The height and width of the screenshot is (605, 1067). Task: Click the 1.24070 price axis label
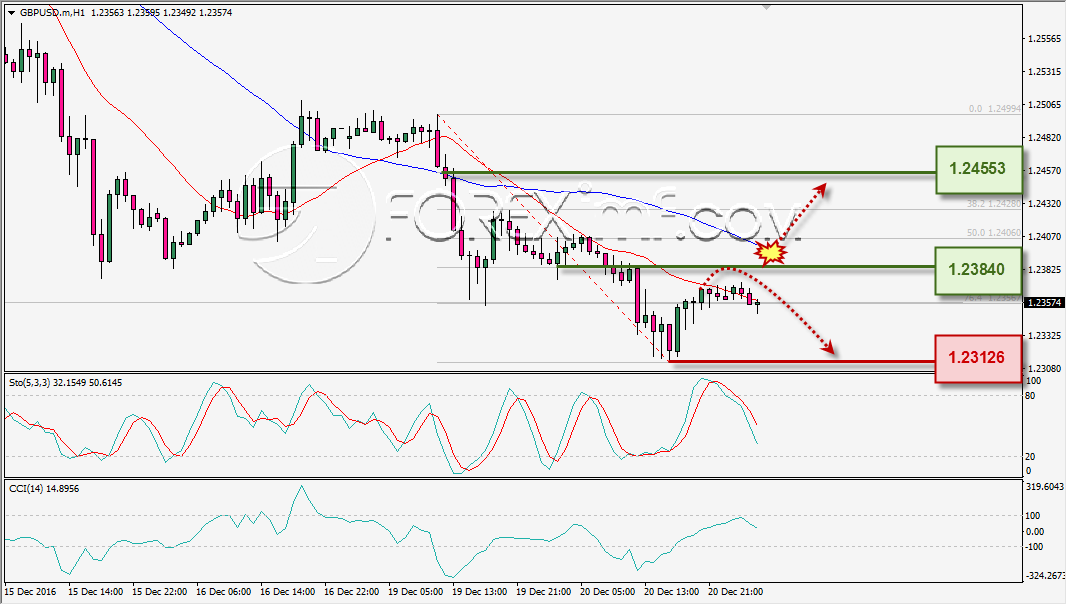1046,236
